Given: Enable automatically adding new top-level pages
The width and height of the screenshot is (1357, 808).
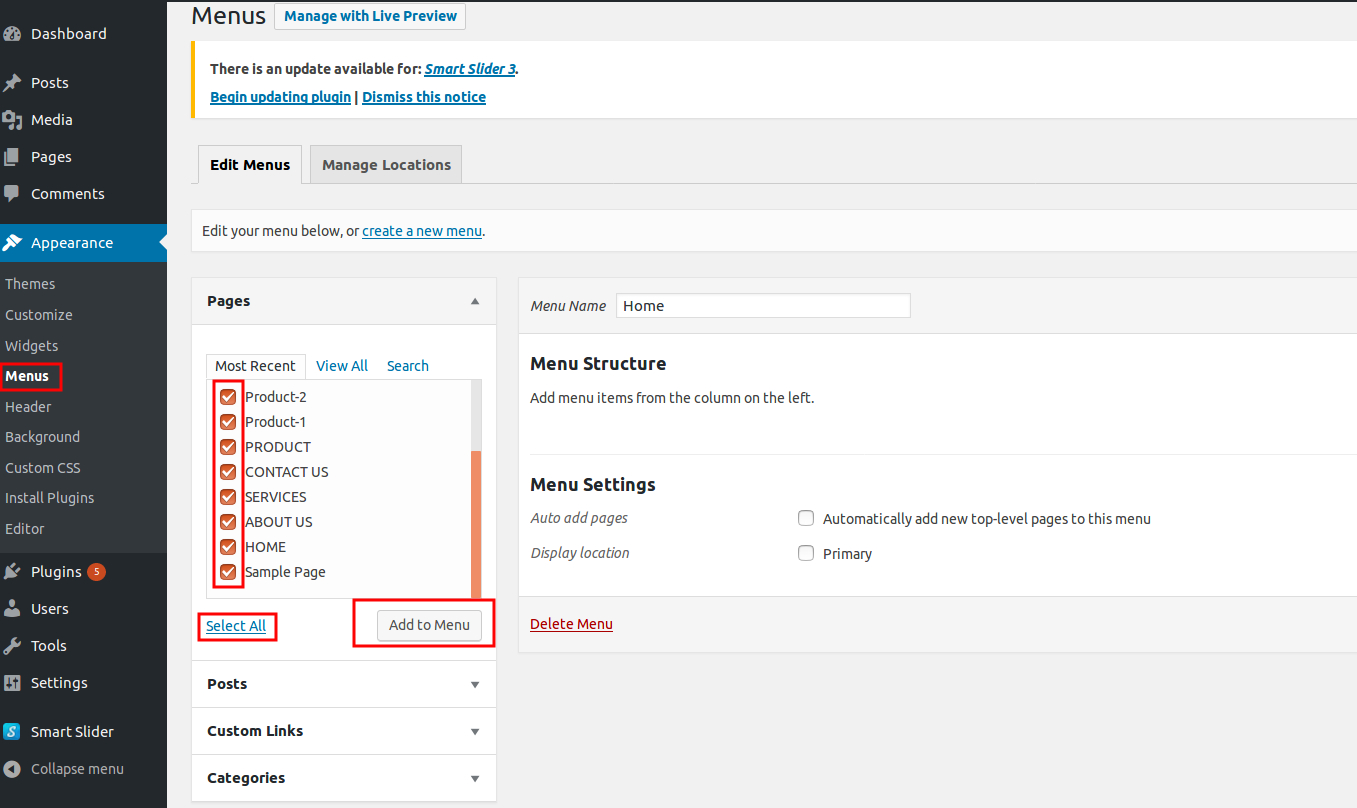Looking at the screenshot, I should tap(806, 518).
